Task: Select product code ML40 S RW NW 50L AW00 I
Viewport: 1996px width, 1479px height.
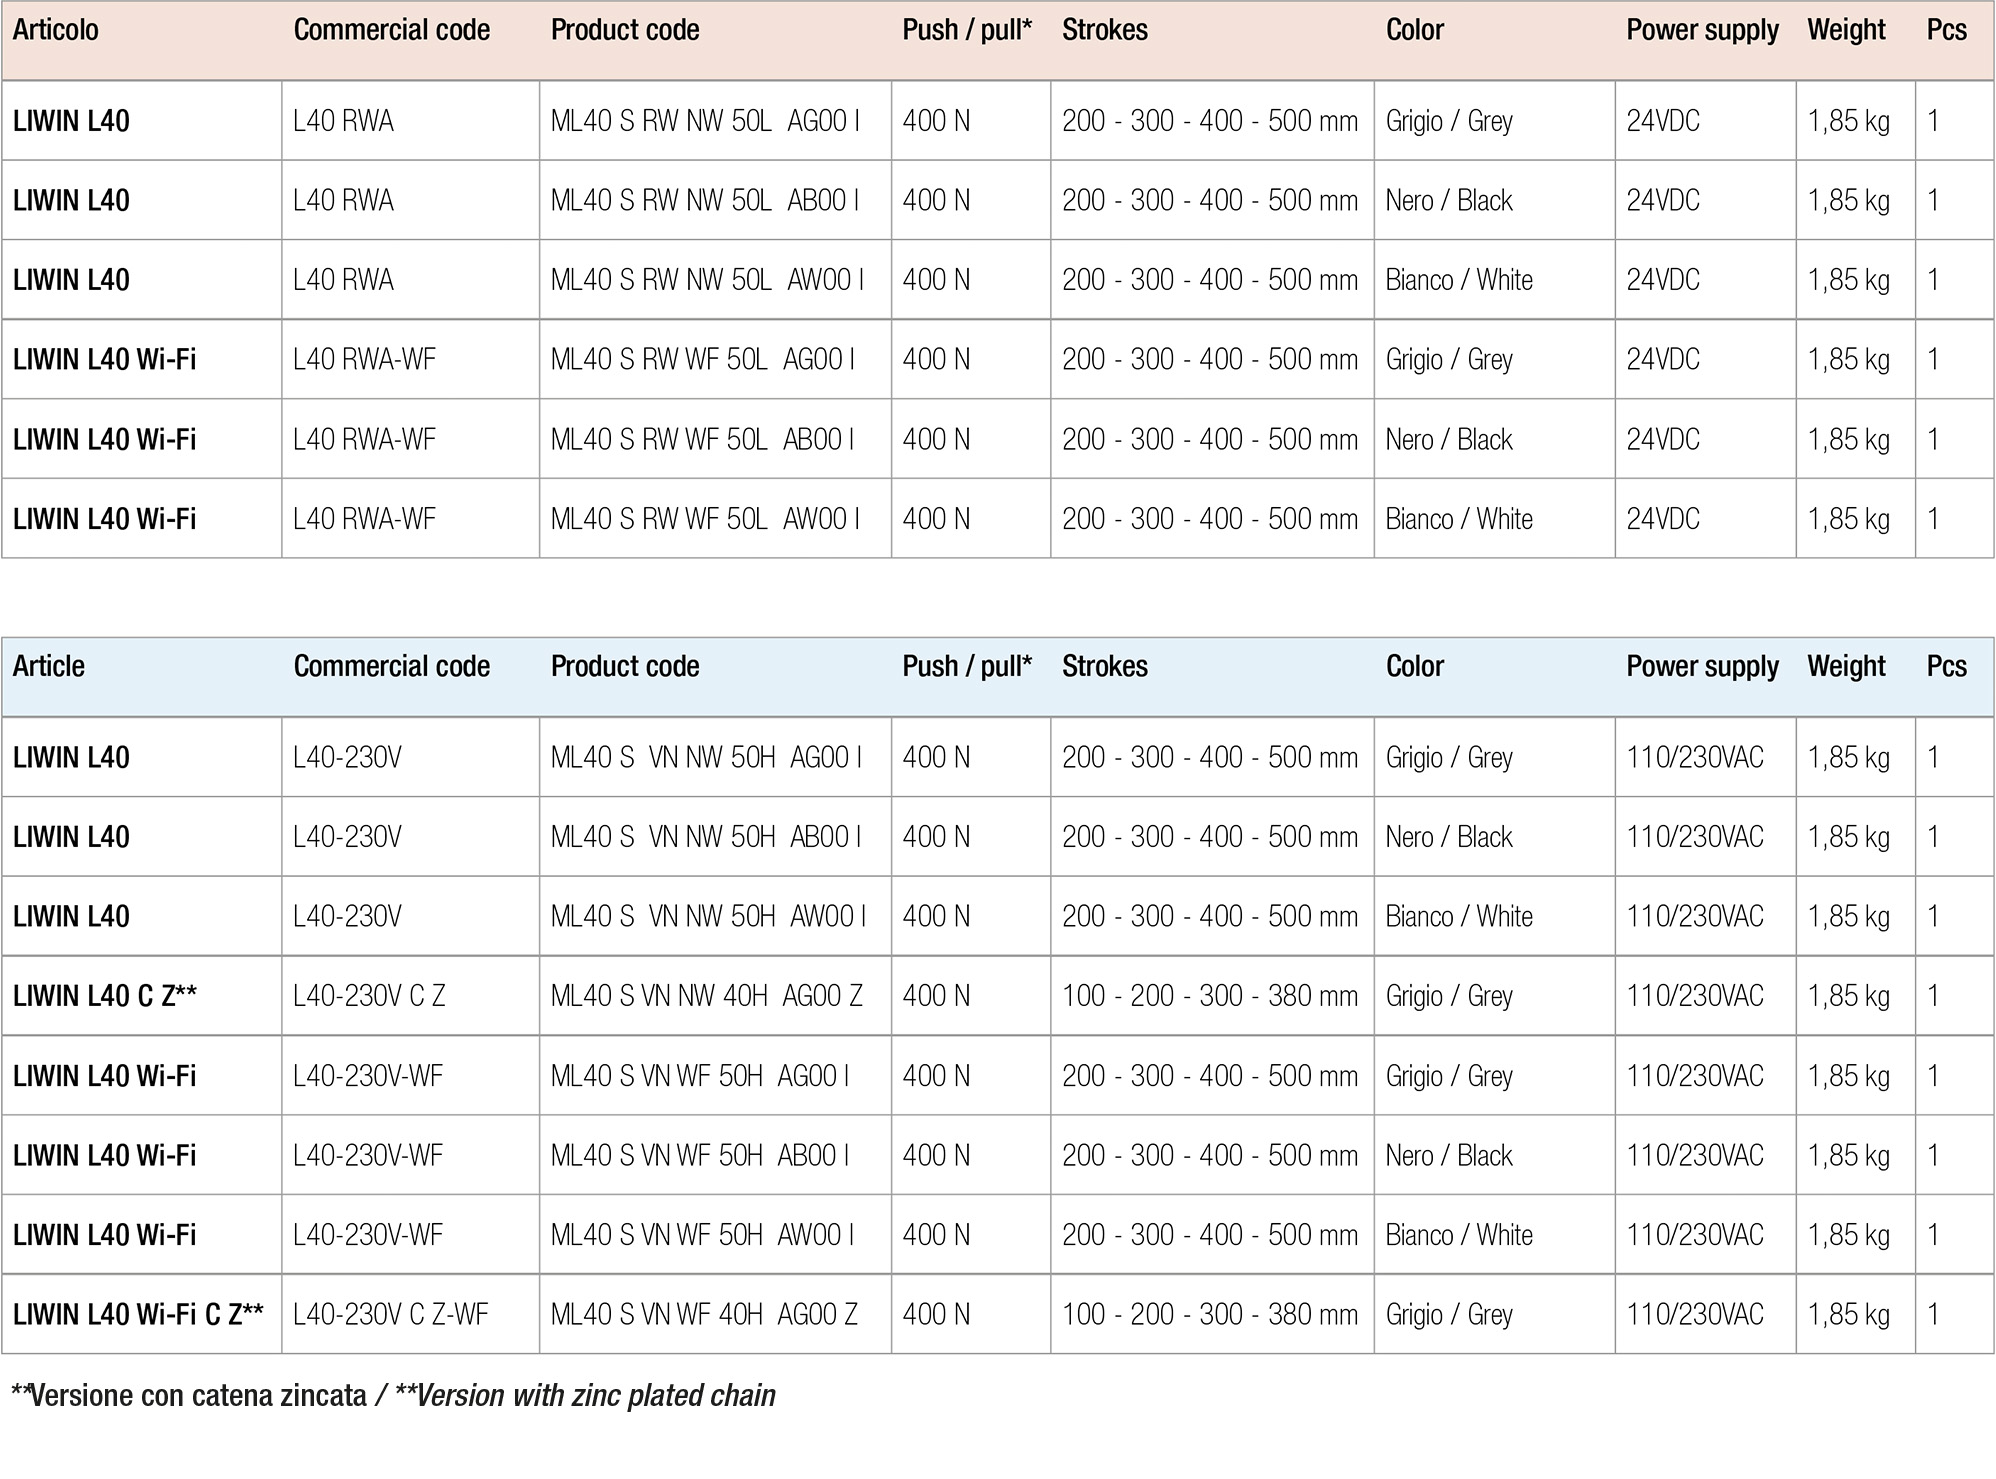Action: [x=706, y=280]
